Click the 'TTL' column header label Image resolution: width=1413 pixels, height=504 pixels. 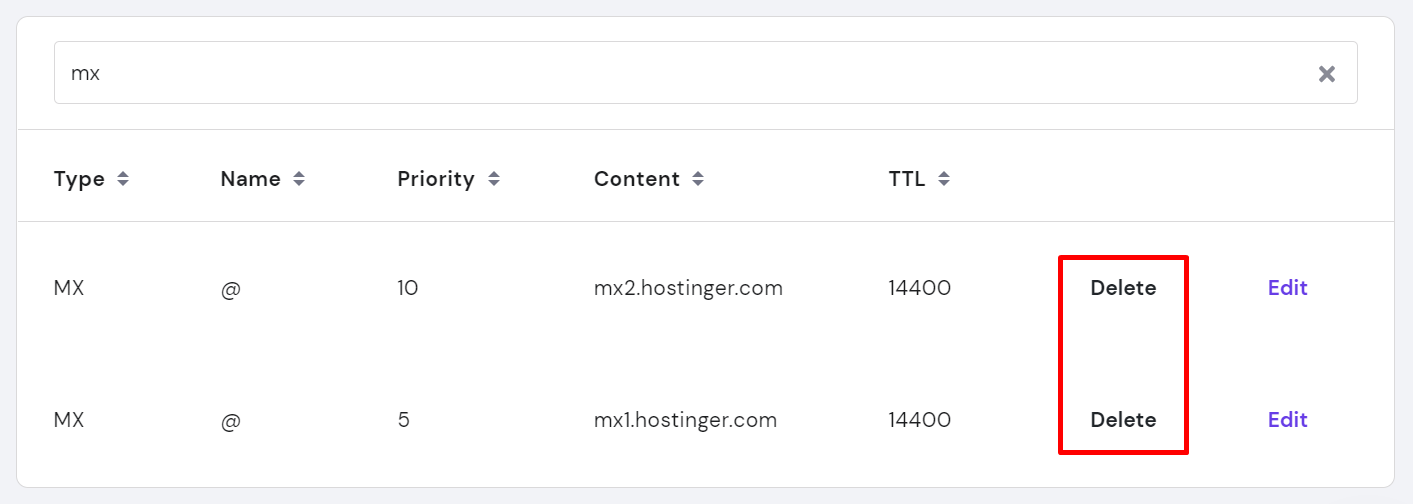point(907,179)
